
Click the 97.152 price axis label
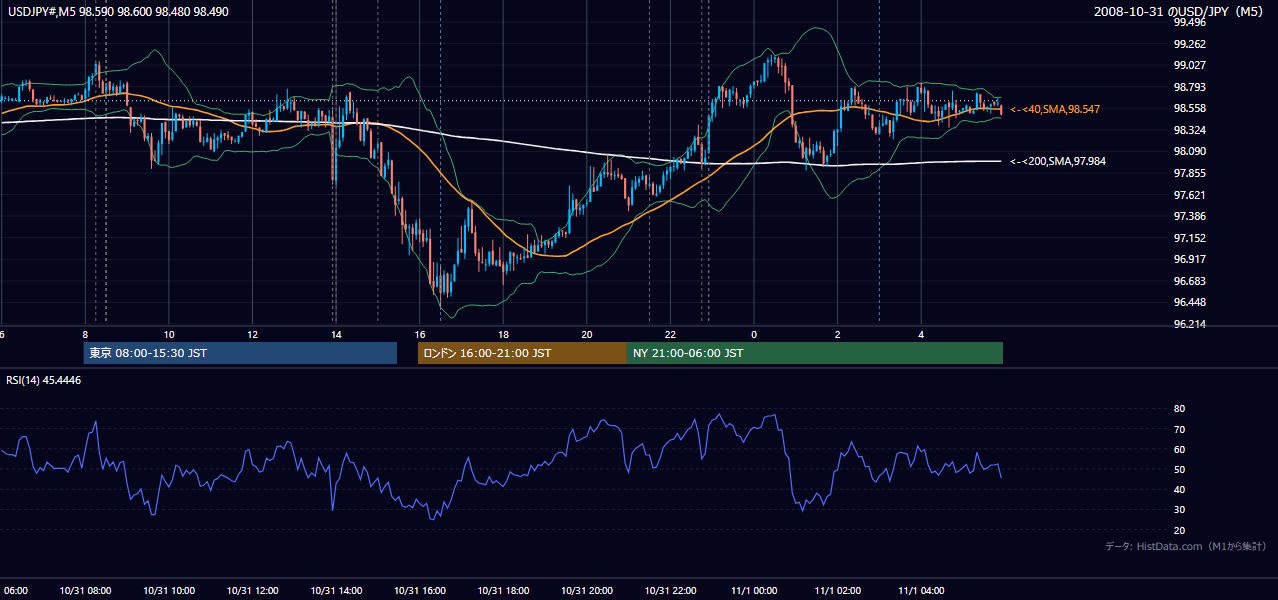(x=1189, y=238)
